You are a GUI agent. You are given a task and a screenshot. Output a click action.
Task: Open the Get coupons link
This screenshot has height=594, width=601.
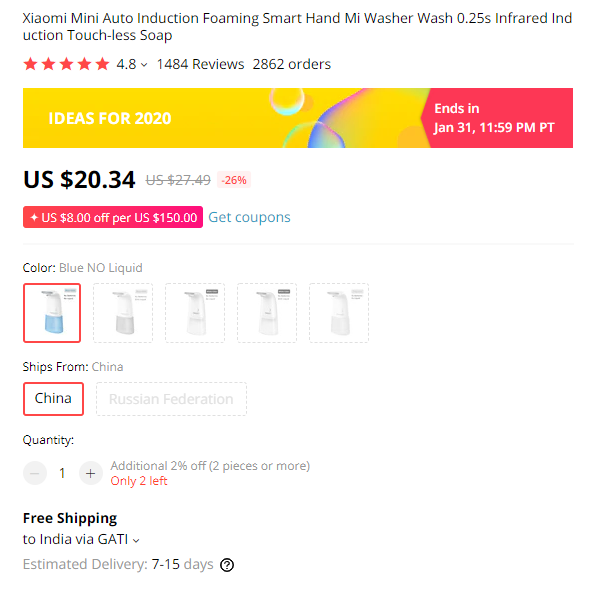coord(249,217)
